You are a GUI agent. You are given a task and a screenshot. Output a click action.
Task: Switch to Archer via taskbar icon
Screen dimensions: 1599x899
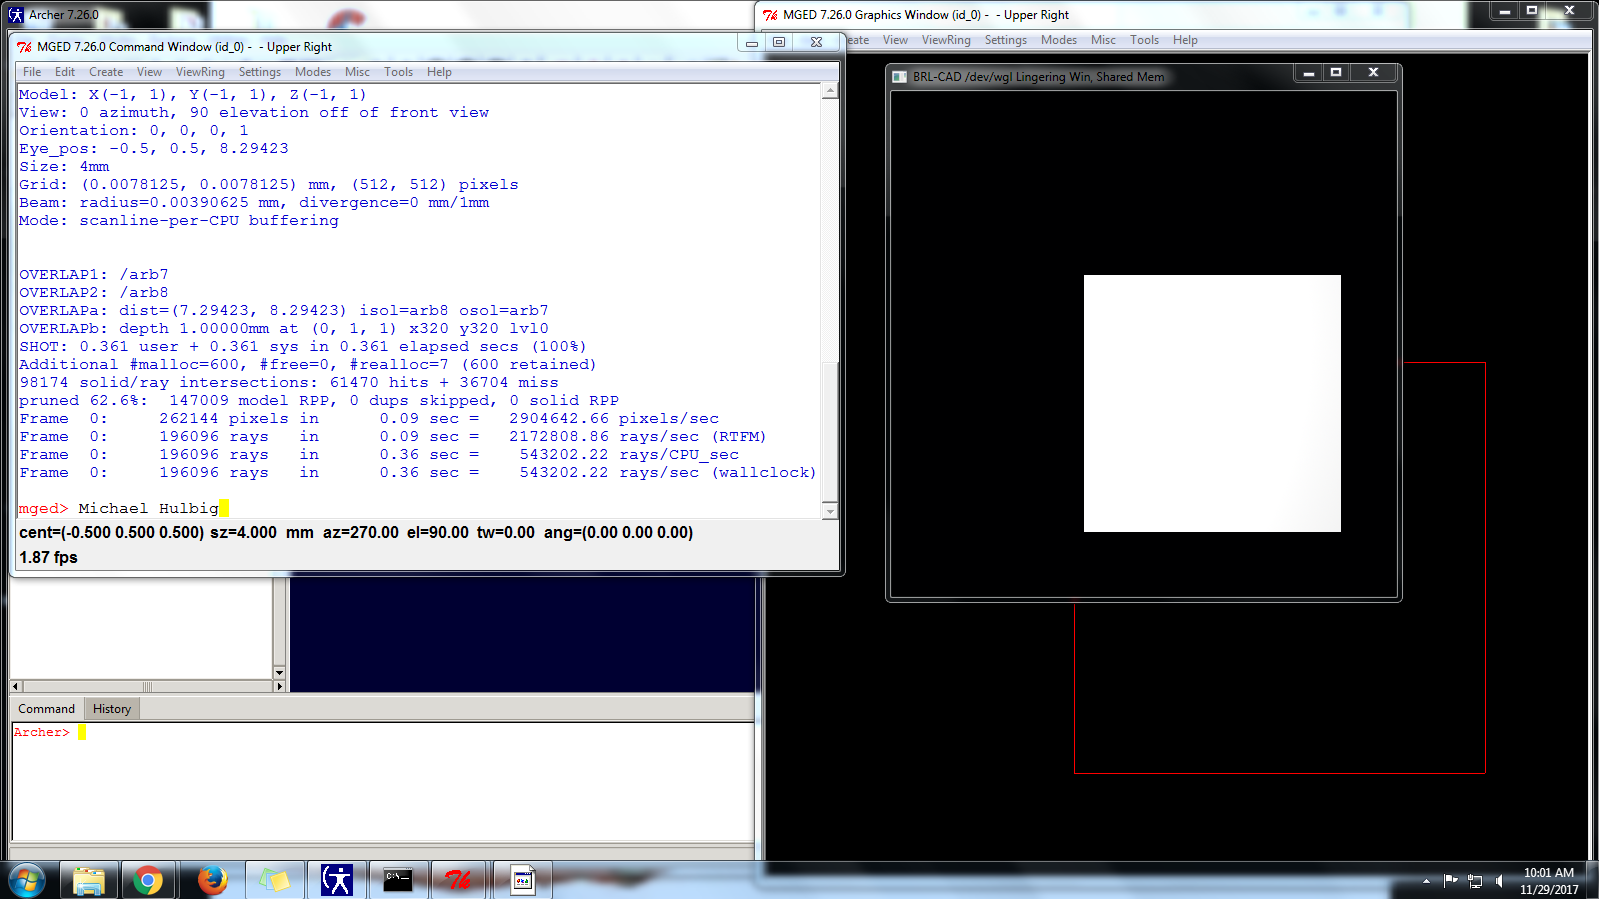(x=337, y=880)
